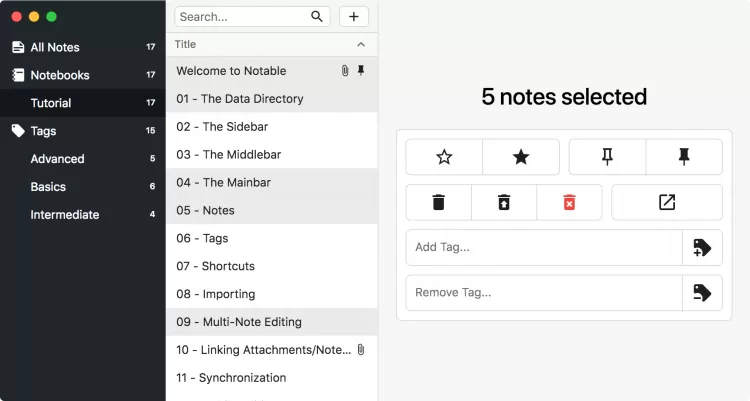Select the Tutorial notebook
This screenshot has width=750, height=401.
pyautogui.click(x=51, y=103)
